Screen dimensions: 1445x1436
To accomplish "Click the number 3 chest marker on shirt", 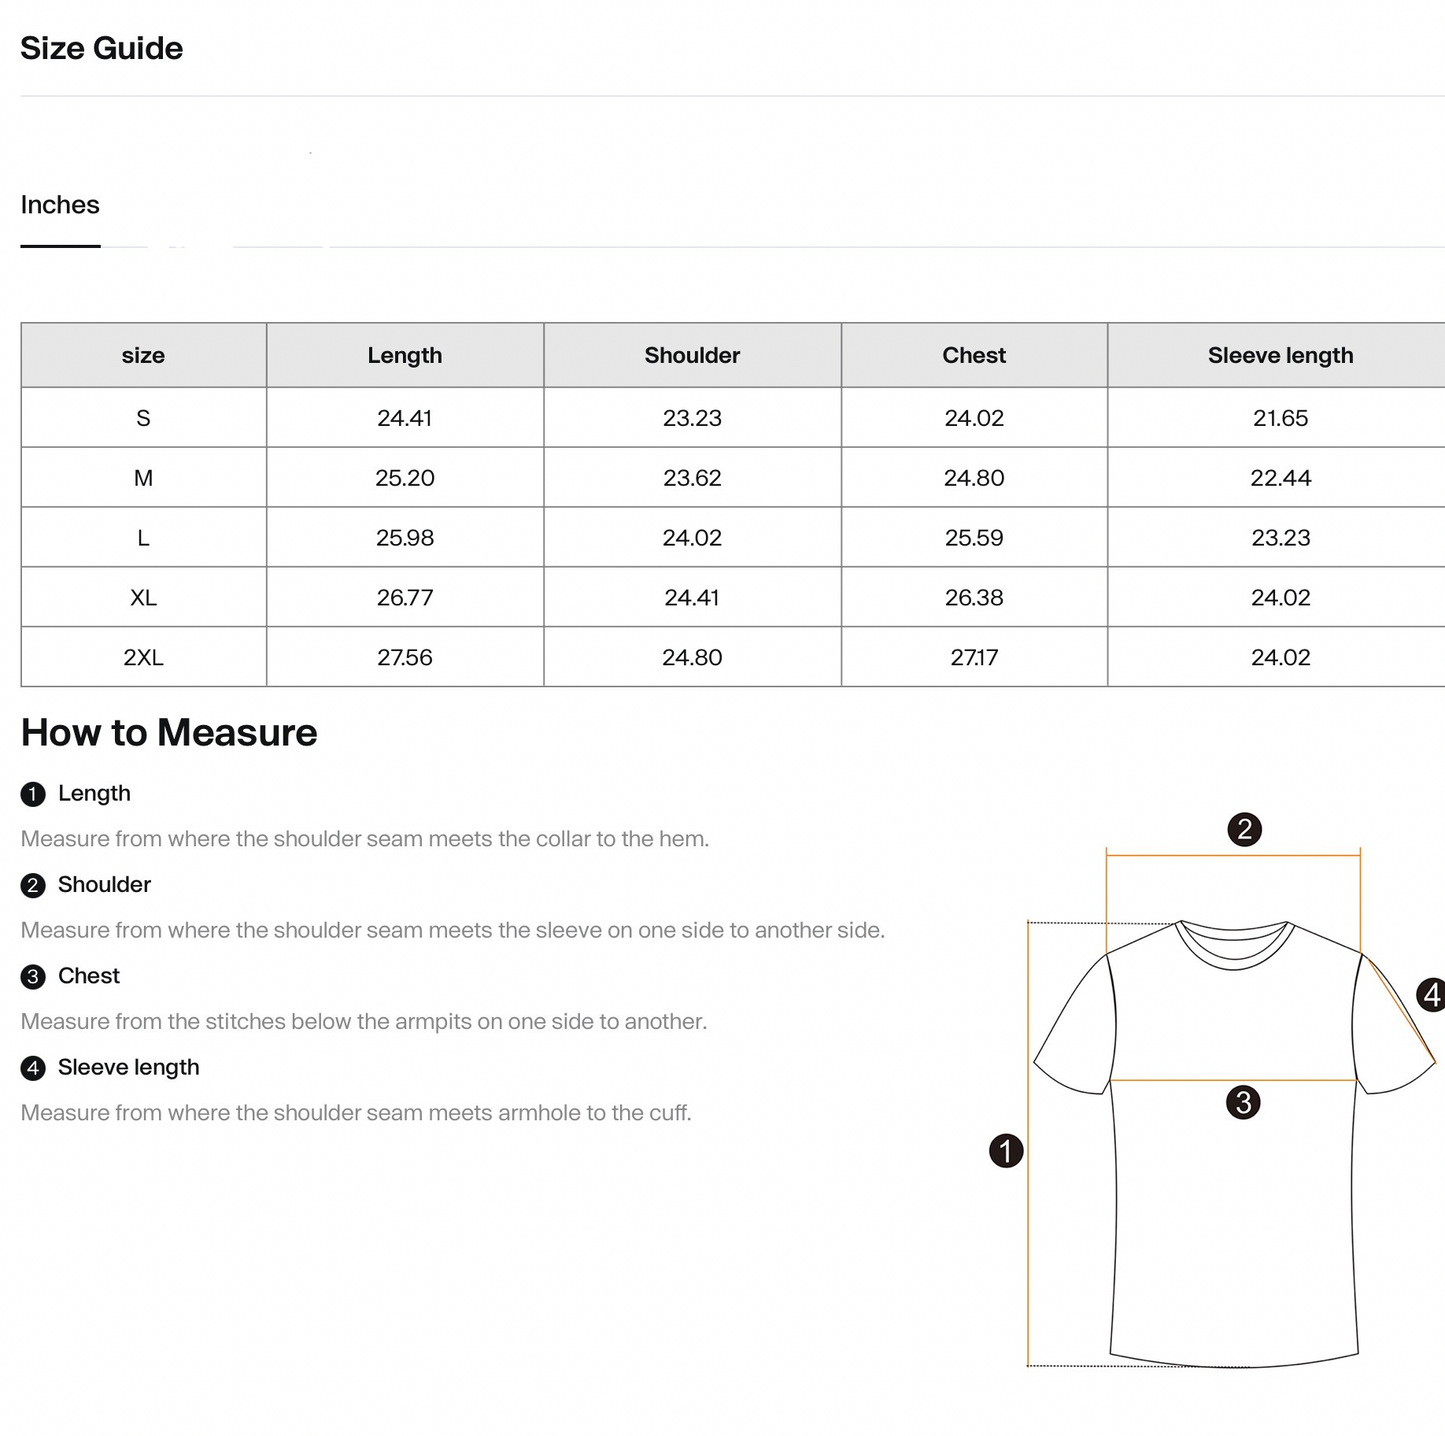I will [1243, 1103].
